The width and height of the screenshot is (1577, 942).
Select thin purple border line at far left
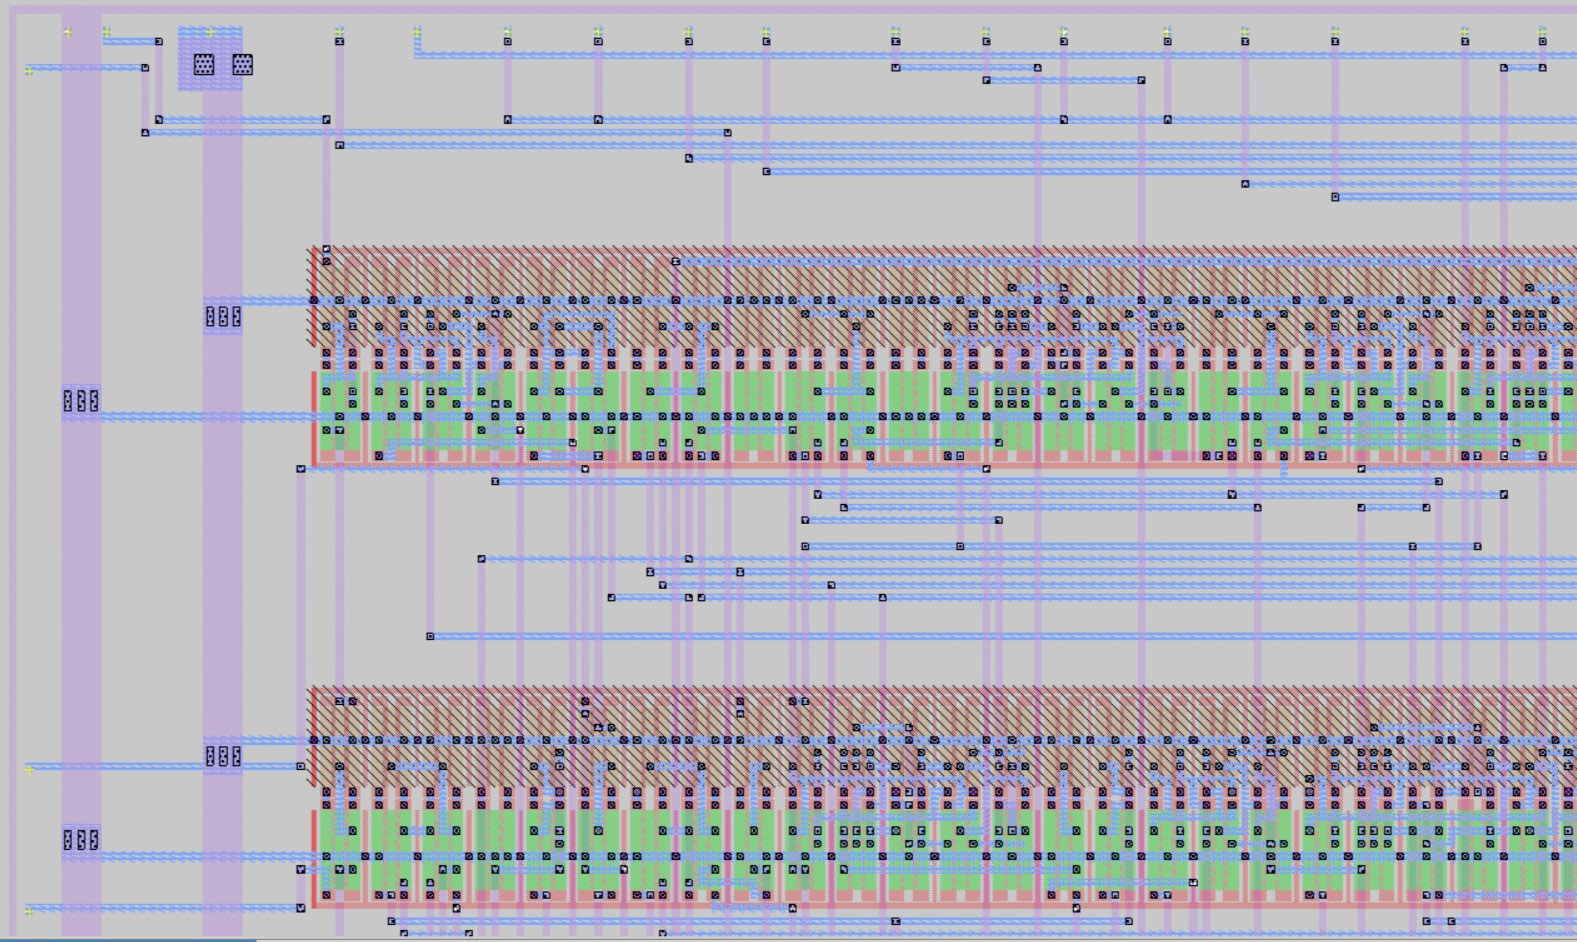[13, 500]
